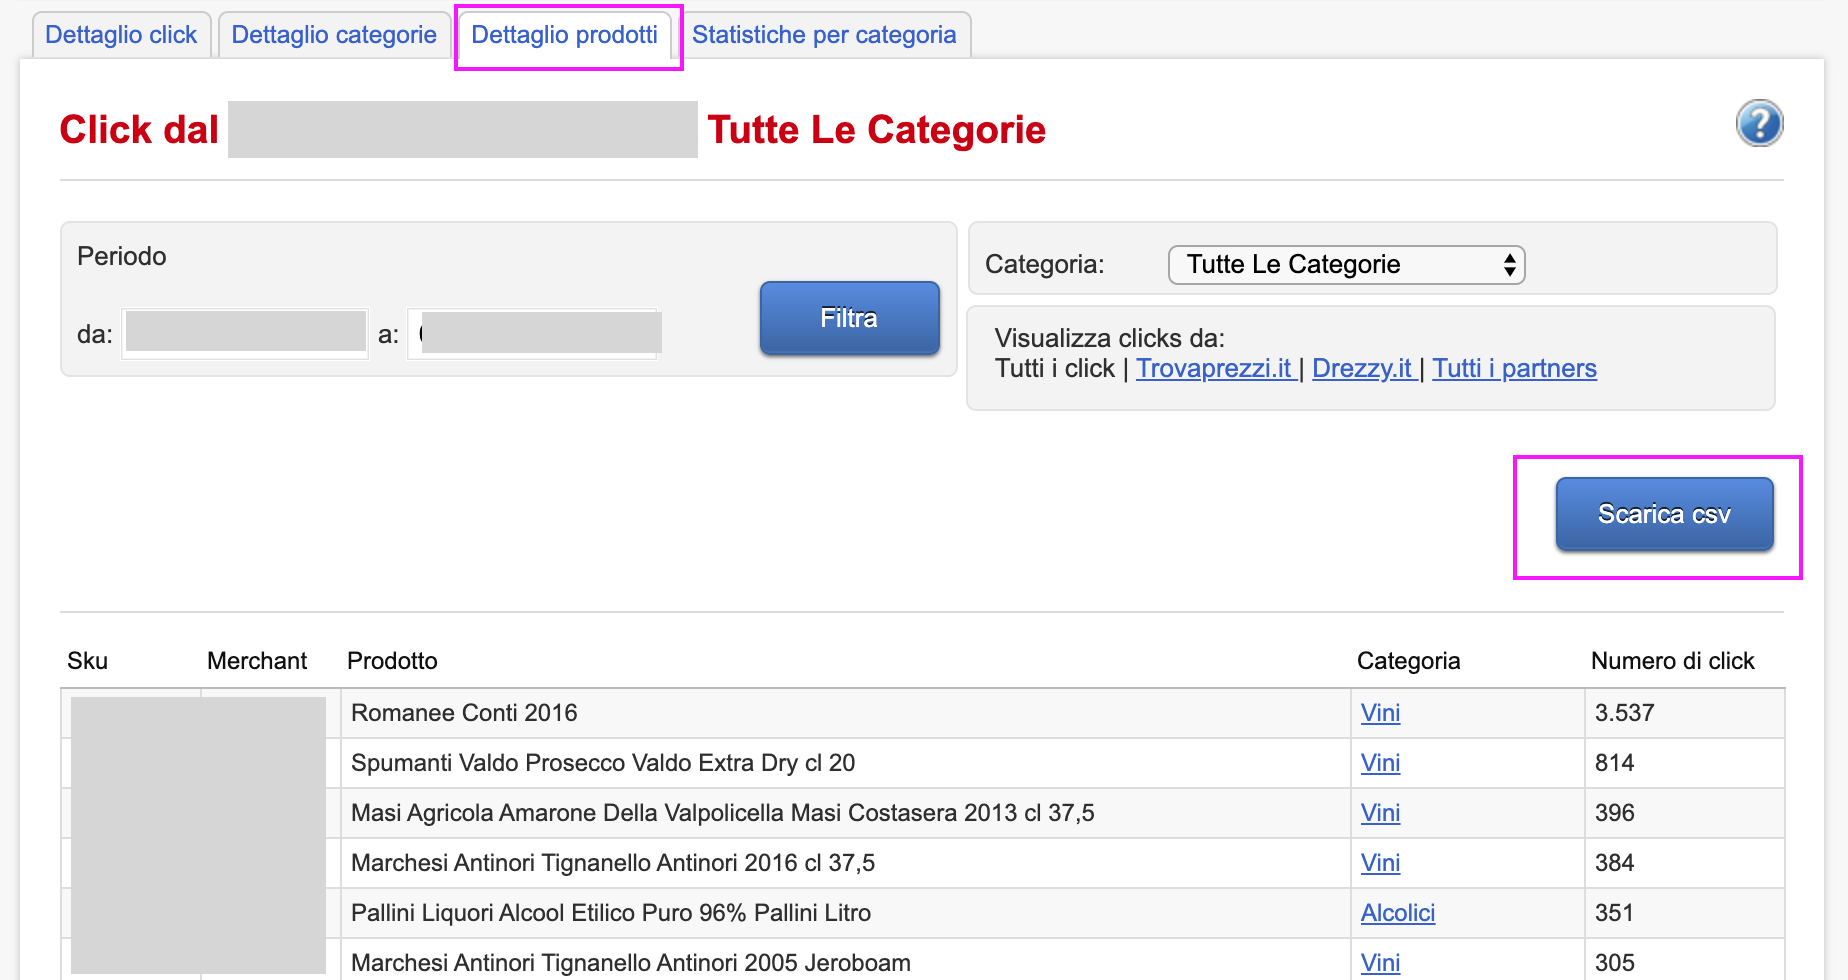Click the click count 305
This screenshot has width=1848, height=980.
1614,963
